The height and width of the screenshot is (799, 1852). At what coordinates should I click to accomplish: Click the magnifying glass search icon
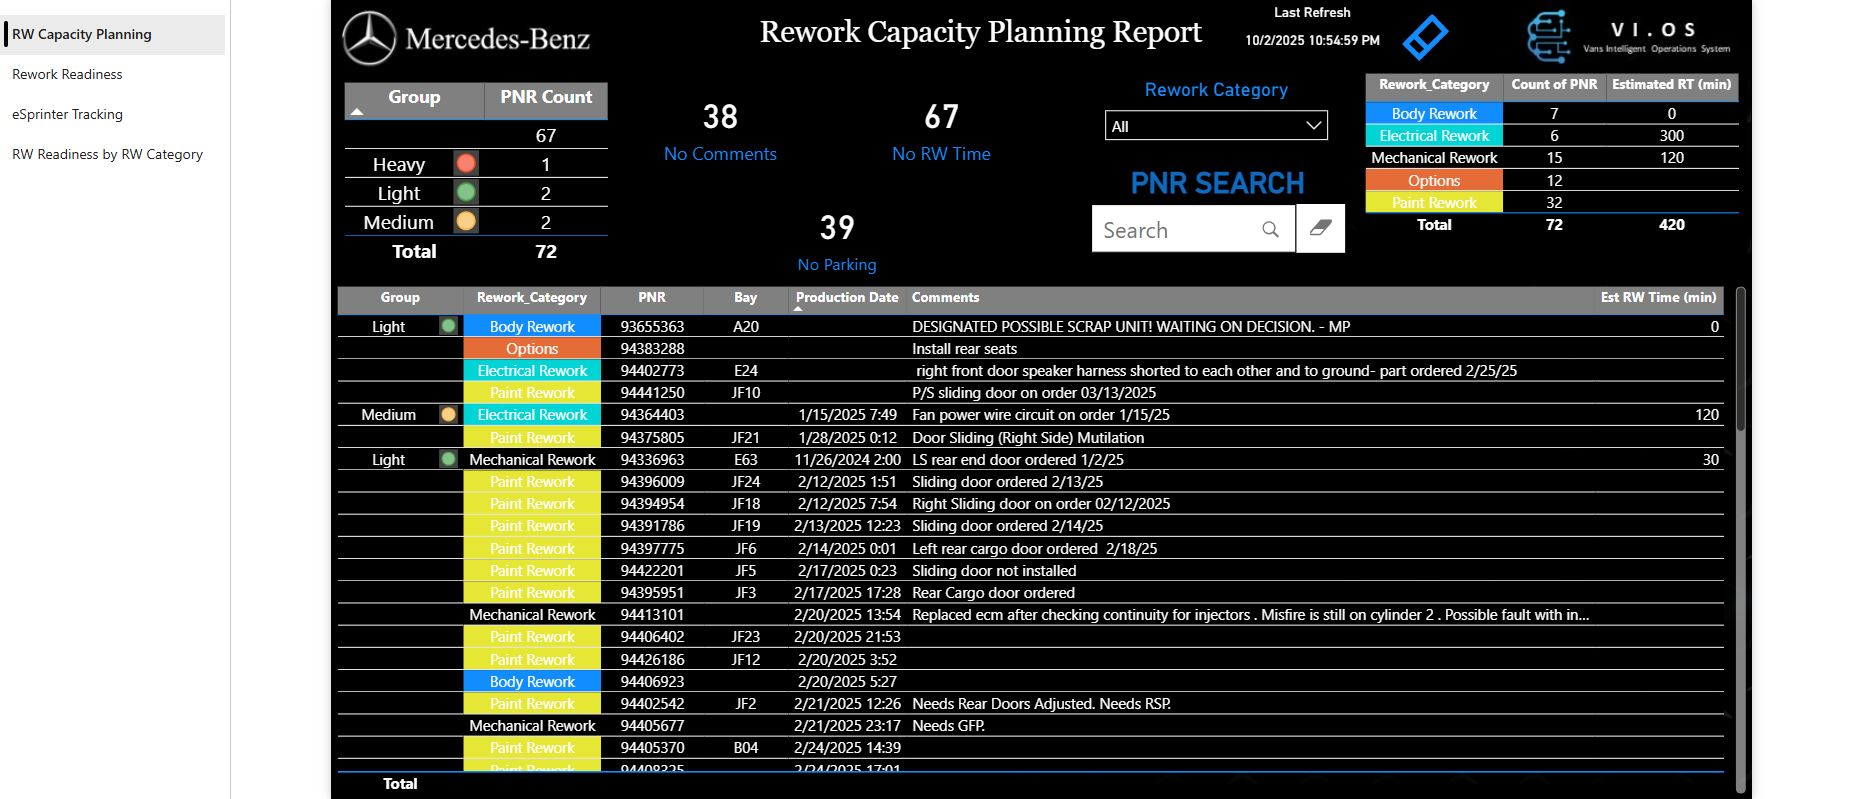click(1270, 230)
